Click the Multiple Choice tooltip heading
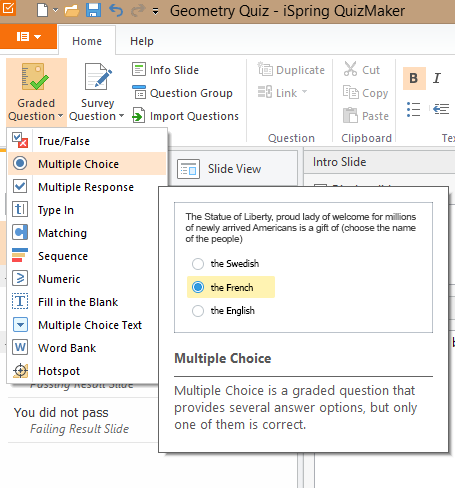Image resolution: width=455 pixels, height=488 pixels. click(223, 358)
